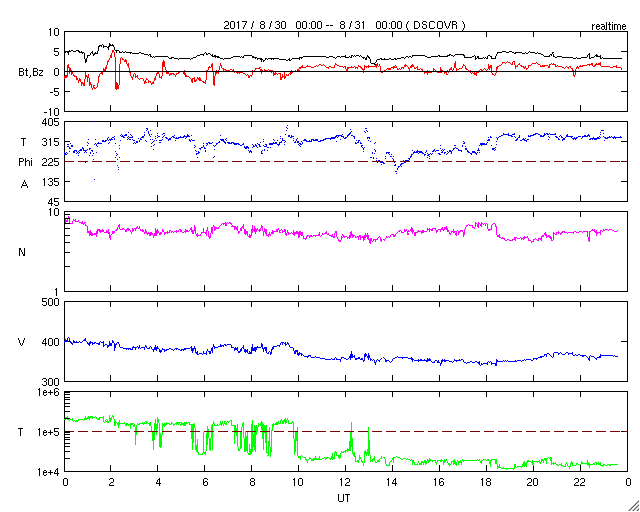Click the plot title date range text

pyautogui.click(x=344, y=25)
